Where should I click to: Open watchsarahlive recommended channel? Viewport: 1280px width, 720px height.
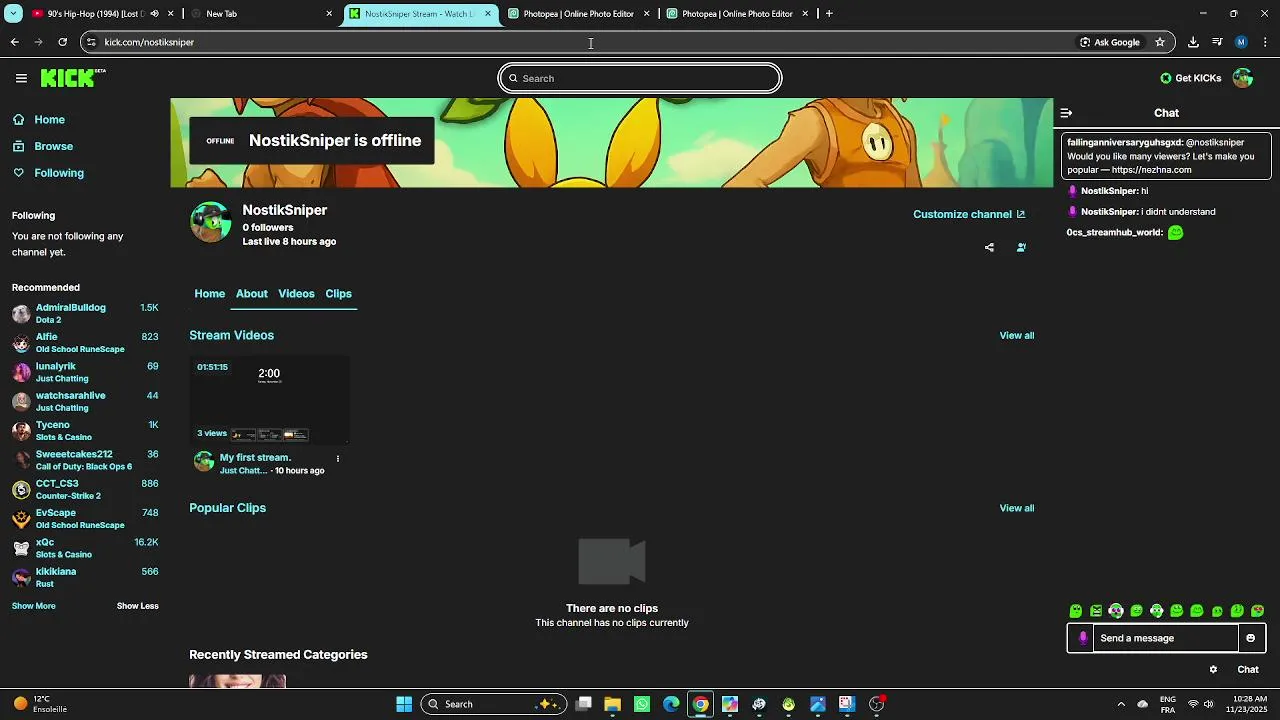(85, 401)
